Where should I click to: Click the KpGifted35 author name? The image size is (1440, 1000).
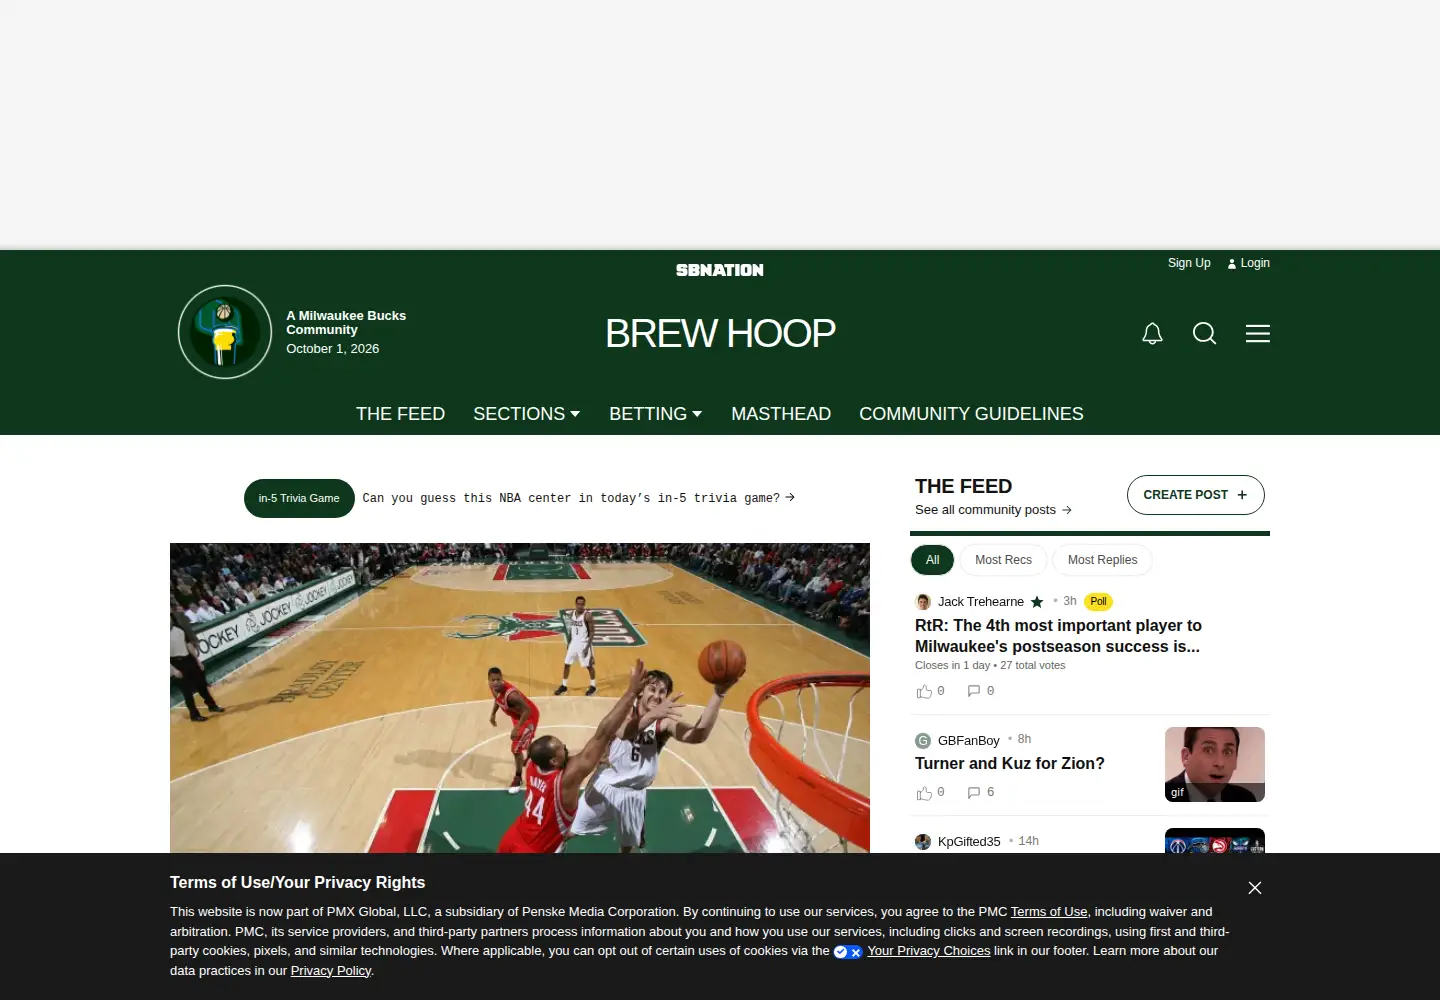pos(969,842)
